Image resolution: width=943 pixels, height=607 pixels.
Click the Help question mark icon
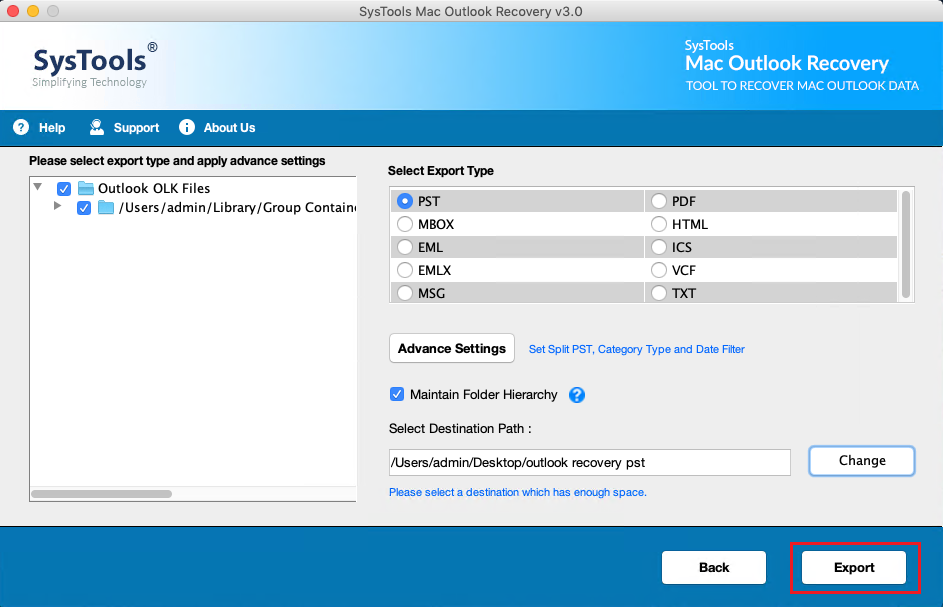click(x=21, y=128)
